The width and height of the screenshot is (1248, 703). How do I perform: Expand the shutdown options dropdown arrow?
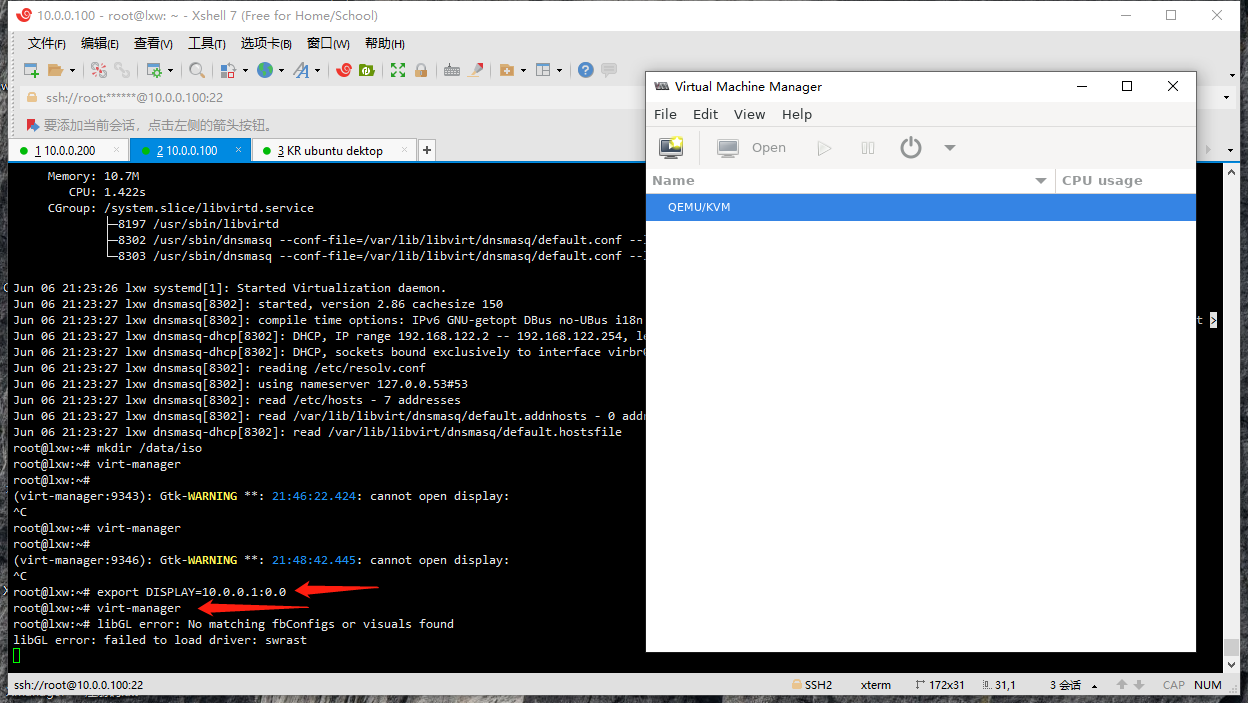pos(950,148)
